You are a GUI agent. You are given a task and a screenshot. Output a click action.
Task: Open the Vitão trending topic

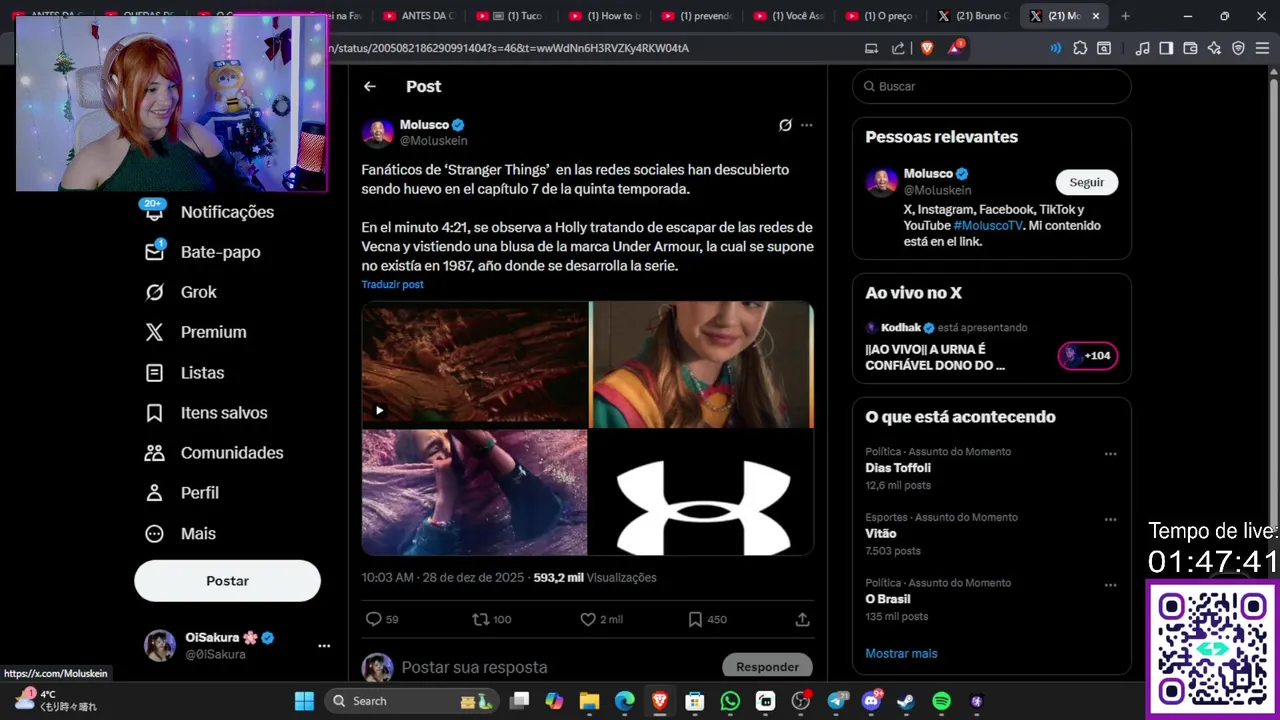pyautogui.click(x=881, y=534)
